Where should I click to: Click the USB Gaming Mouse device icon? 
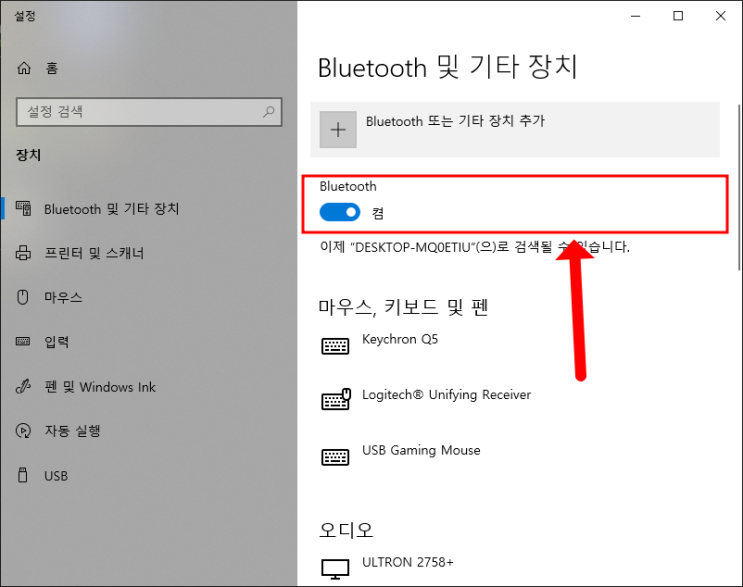335,457
